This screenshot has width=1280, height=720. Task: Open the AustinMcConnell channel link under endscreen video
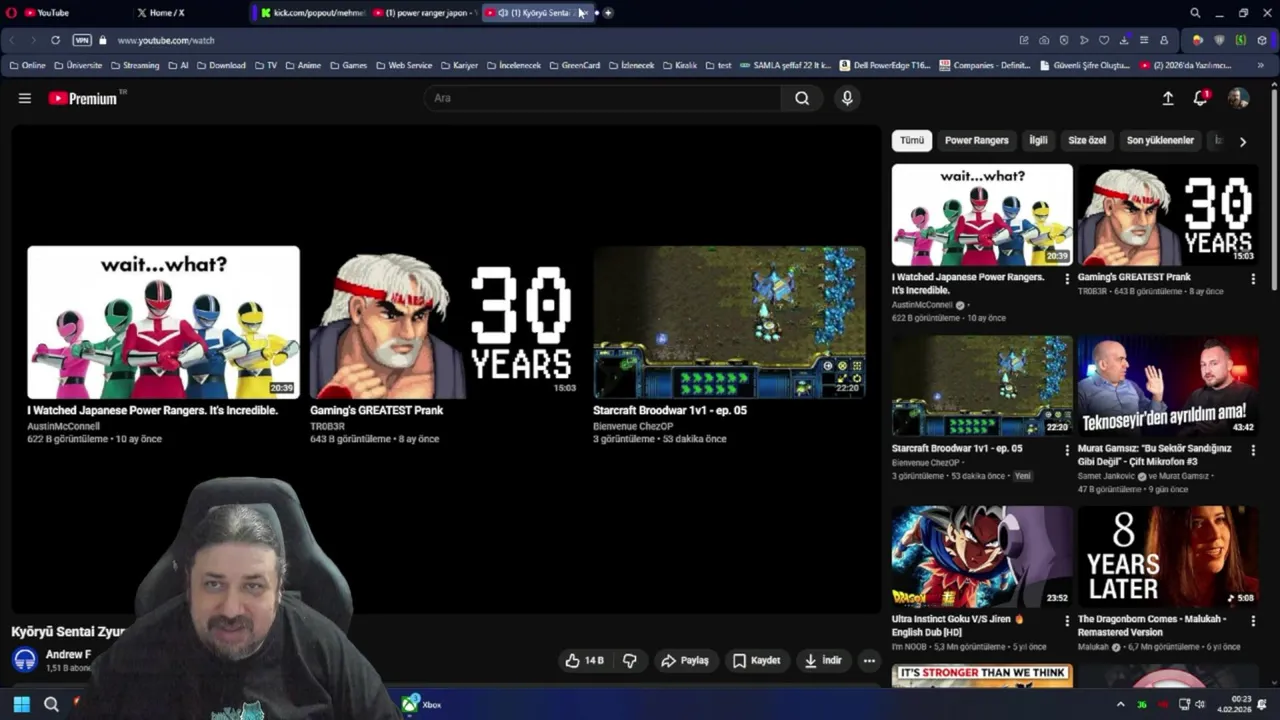coord(63,426)
